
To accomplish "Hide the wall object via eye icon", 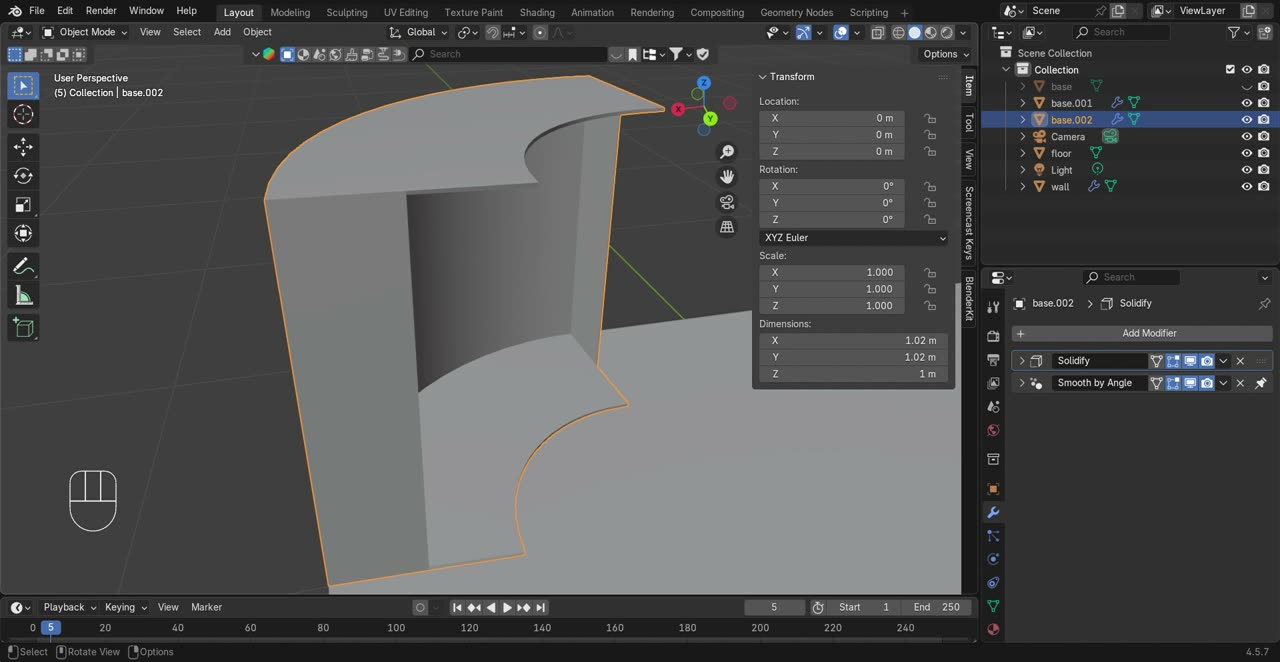I will 1247,187.
